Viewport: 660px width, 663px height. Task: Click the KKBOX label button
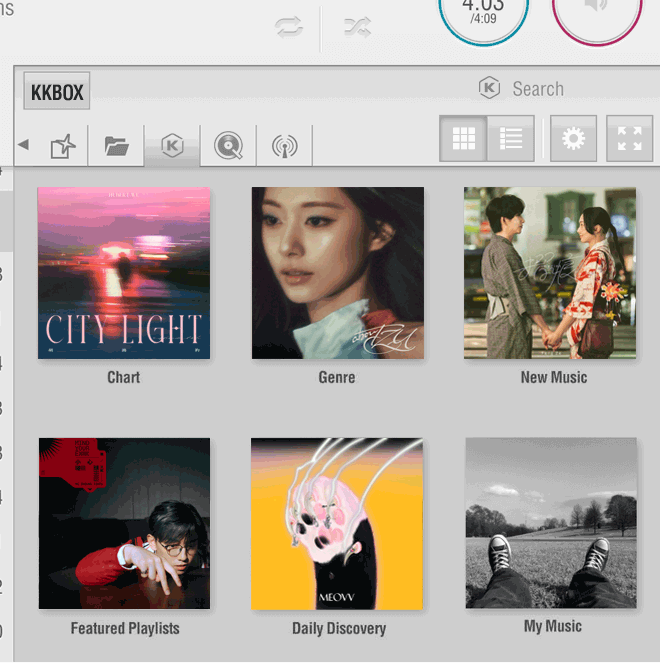[57, 93]
